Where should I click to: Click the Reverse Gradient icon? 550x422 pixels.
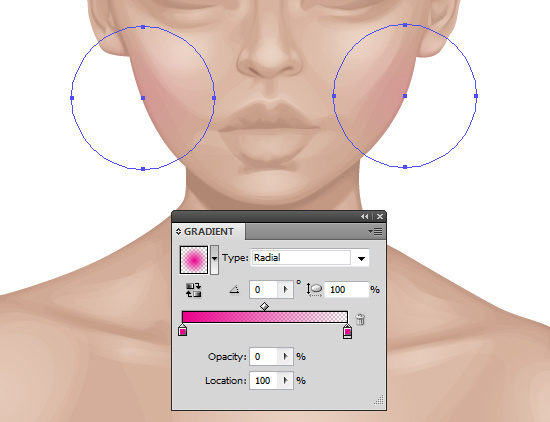[x=194, y=290]
